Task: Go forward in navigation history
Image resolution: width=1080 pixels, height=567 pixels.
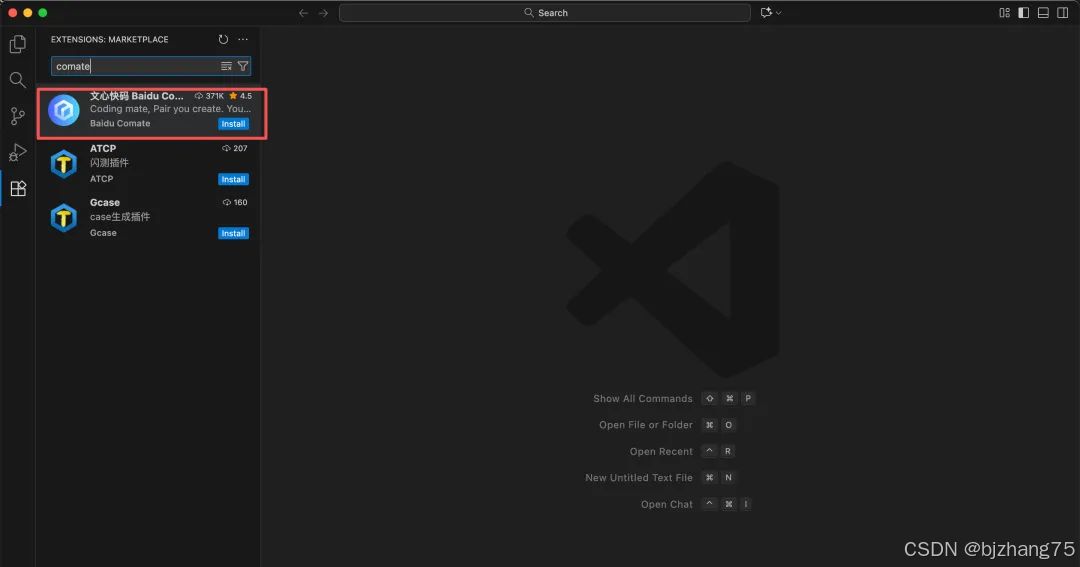Action: [323, 12]
